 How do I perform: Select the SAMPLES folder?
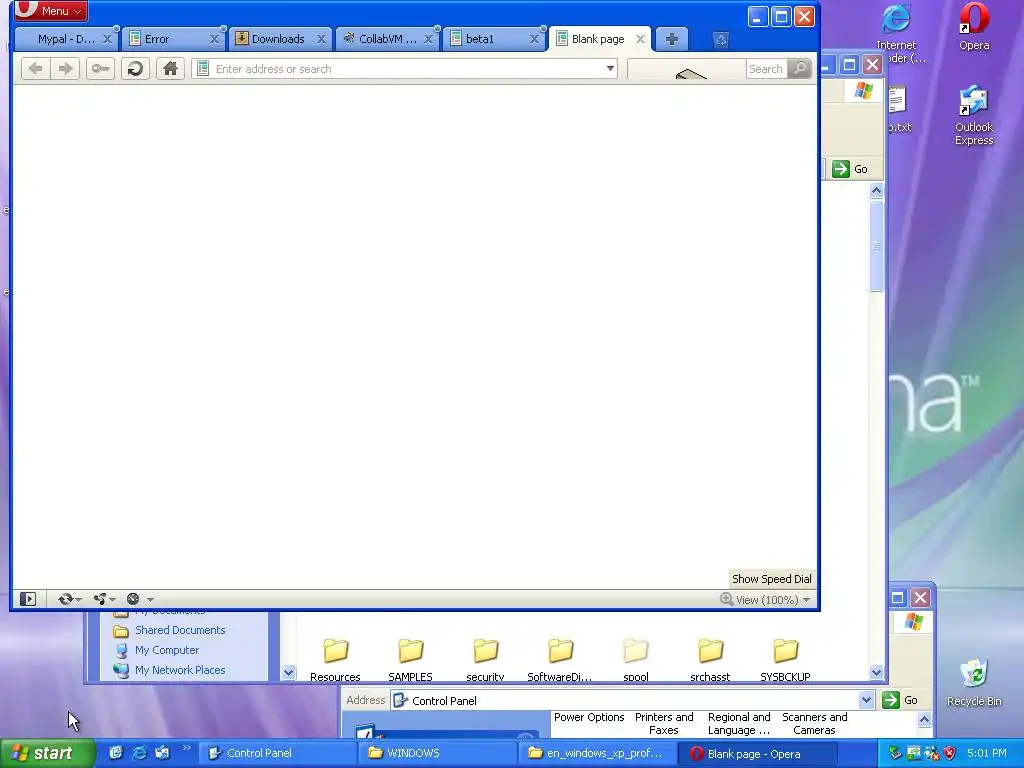click(x=410, y=660)
